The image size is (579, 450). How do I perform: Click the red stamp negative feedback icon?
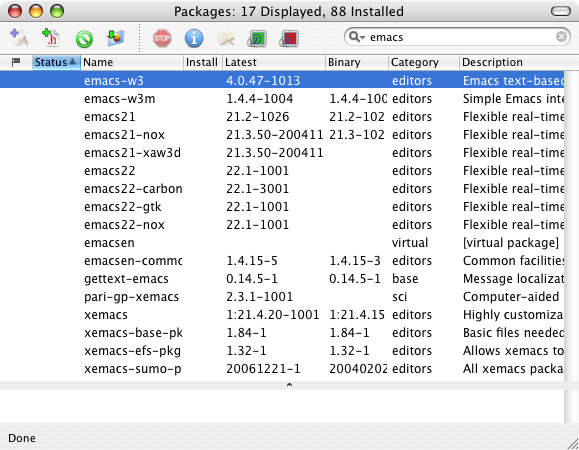[289, 39]
